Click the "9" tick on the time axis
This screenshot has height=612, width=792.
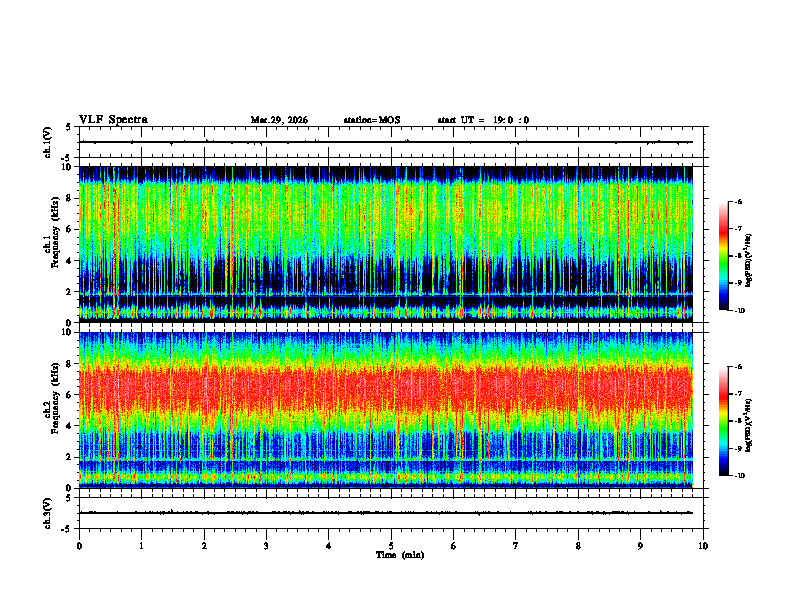coord(640,545)
